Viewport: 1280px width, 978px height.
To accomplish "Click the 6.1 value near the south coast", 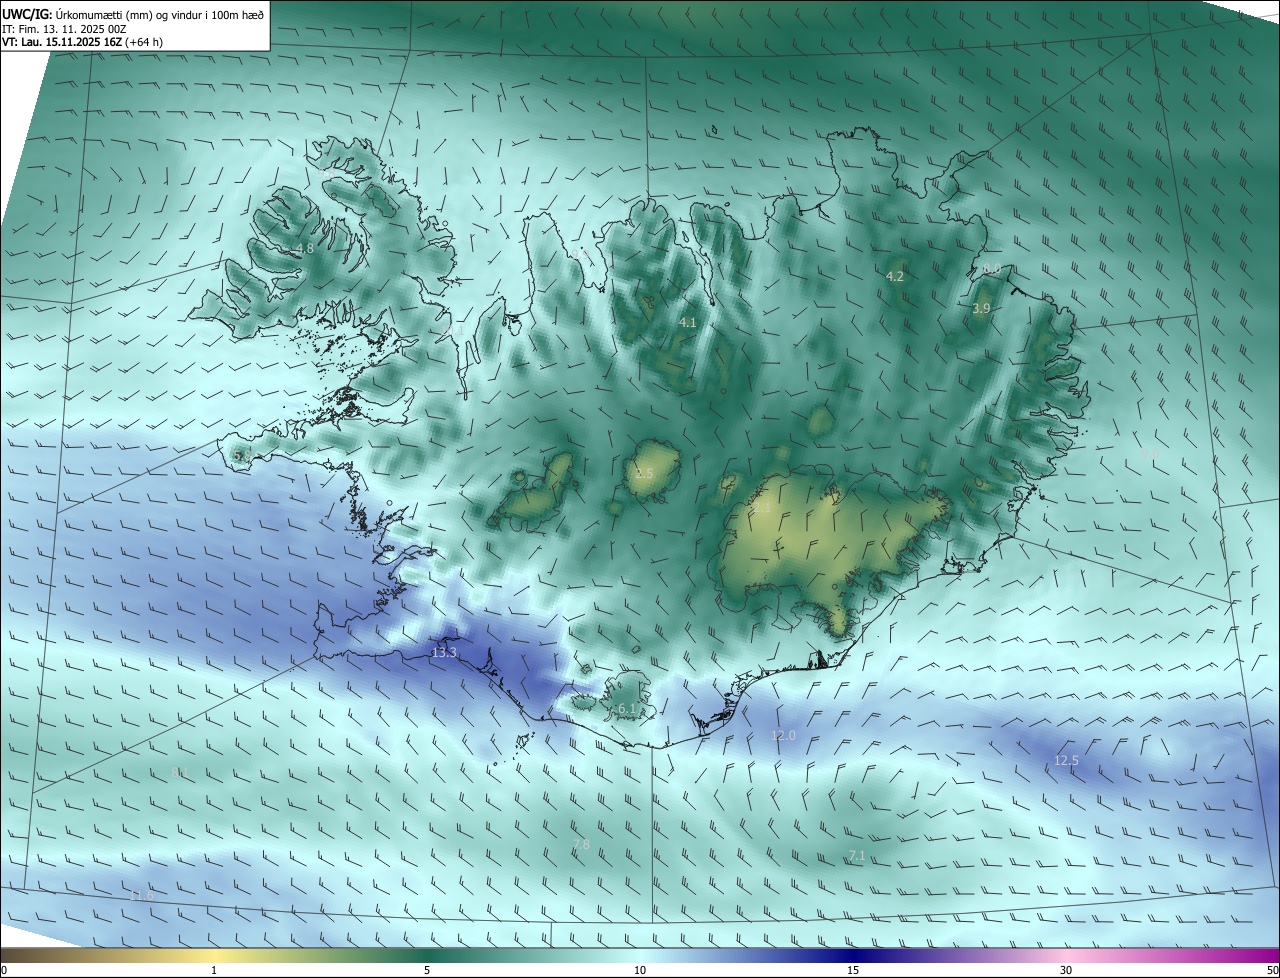I will [627, 709].
